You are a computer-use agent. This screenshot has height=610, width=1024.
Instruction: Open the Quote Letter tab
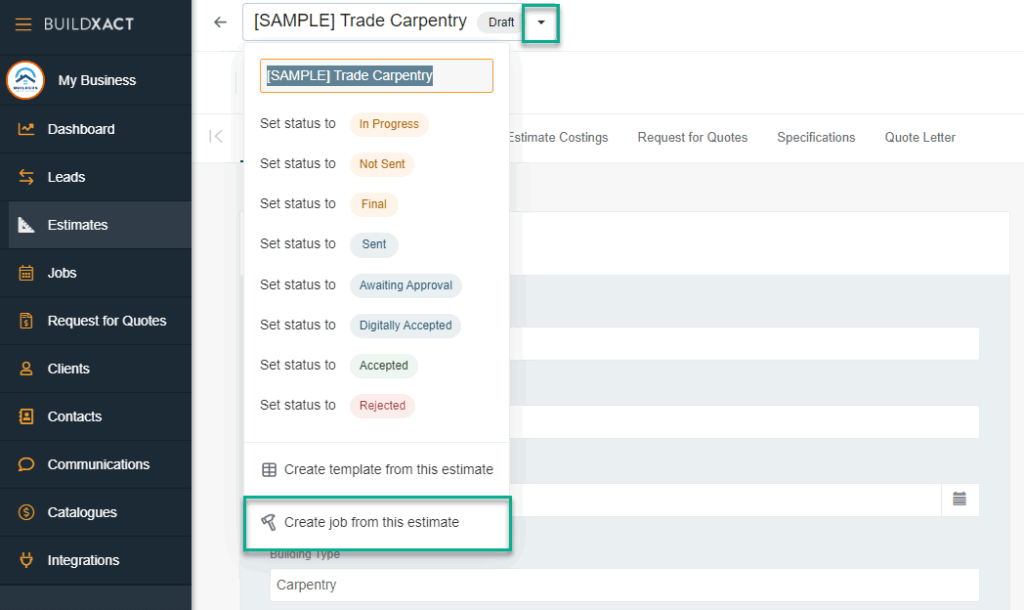(919, 137)
